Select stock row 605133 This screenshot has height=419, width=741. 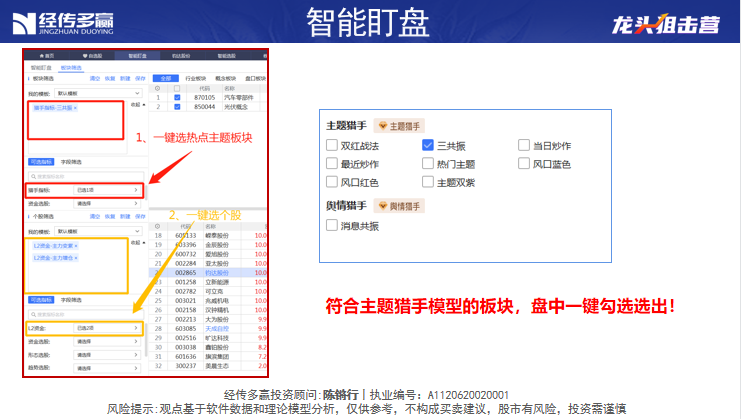pyautogui.click(x=208, y=235)
